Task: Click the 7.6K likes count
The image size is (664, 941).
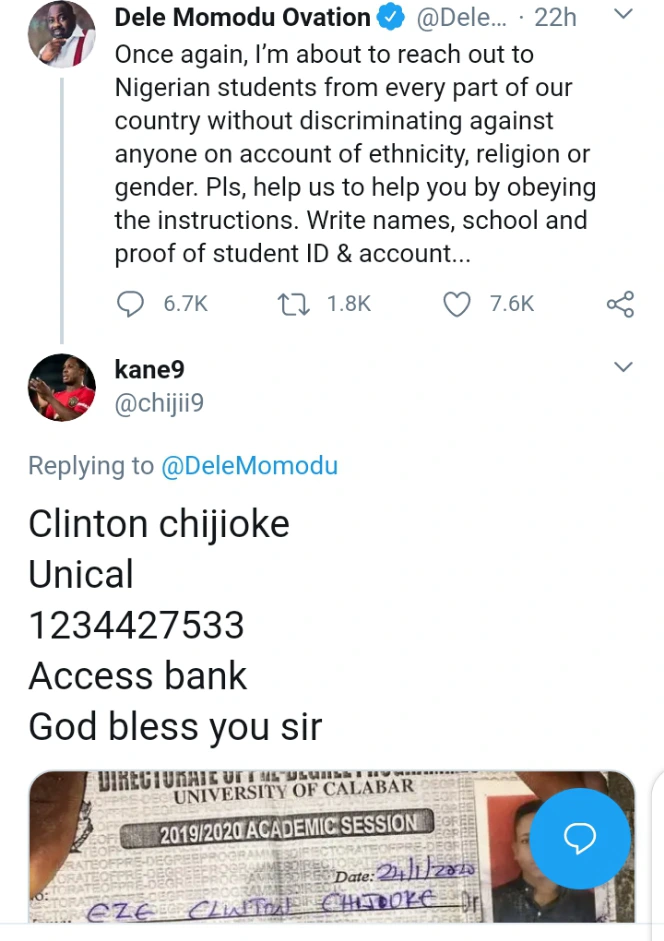Action: 512,304
